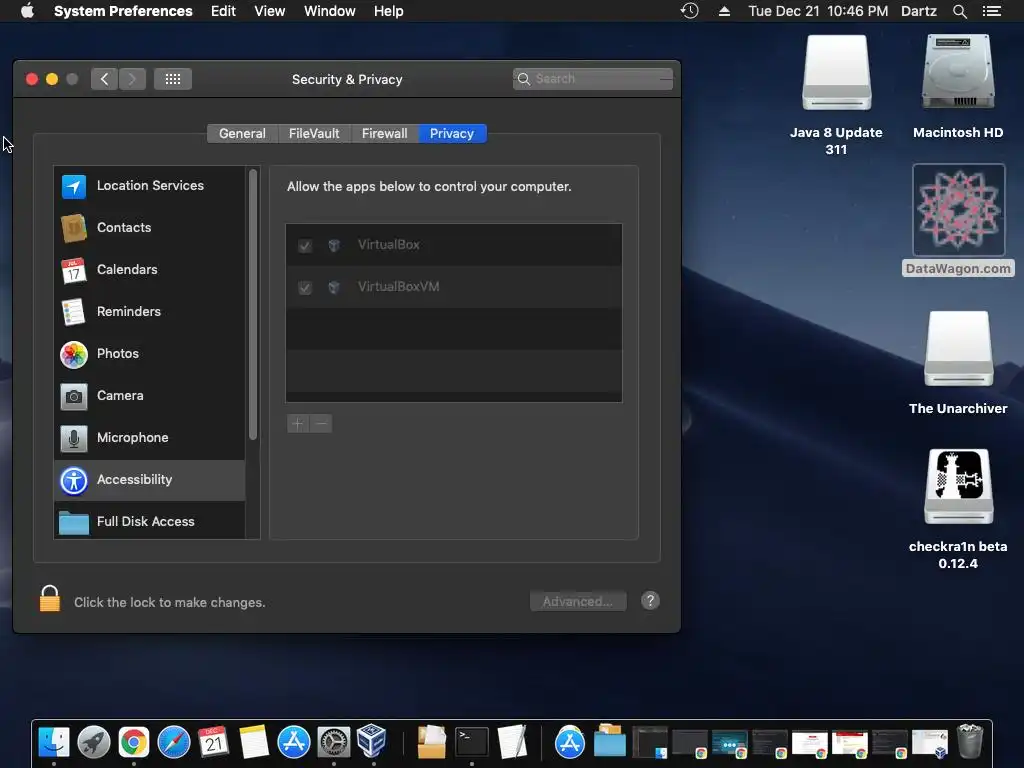Launch Launchpad rocket icon in Dock
Image resolution: width=1024 pixels, height=768 pixels.
(x=94, y=743)
